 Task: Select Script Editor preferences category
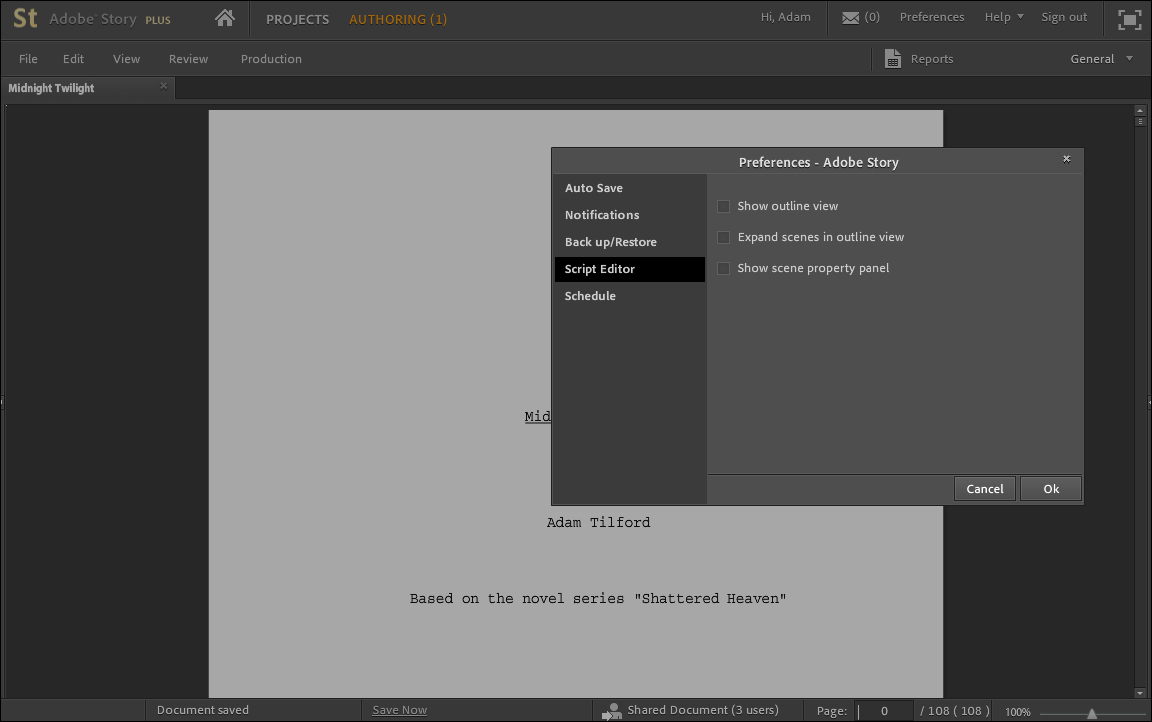[x=630, y=269]
